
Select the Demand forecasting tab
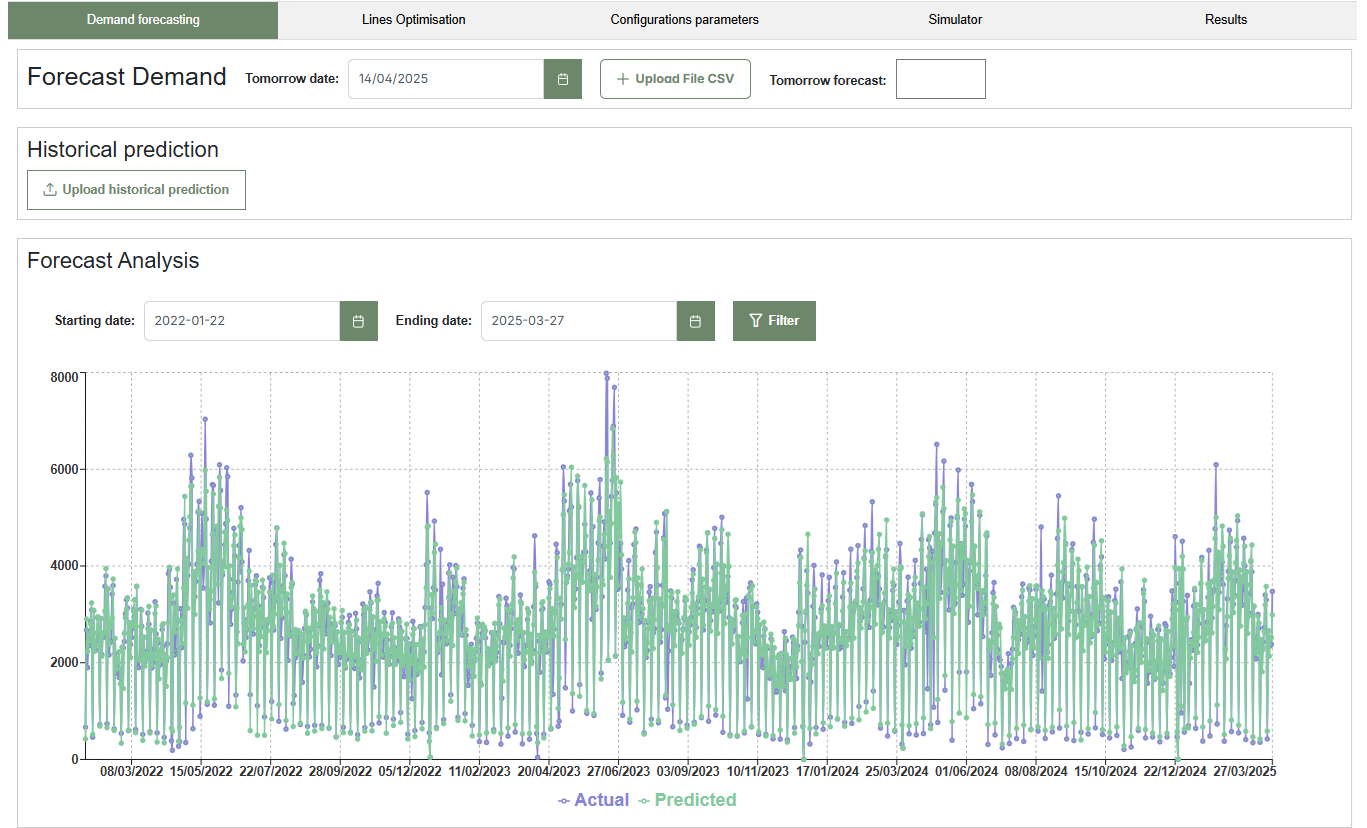point(143,20)
